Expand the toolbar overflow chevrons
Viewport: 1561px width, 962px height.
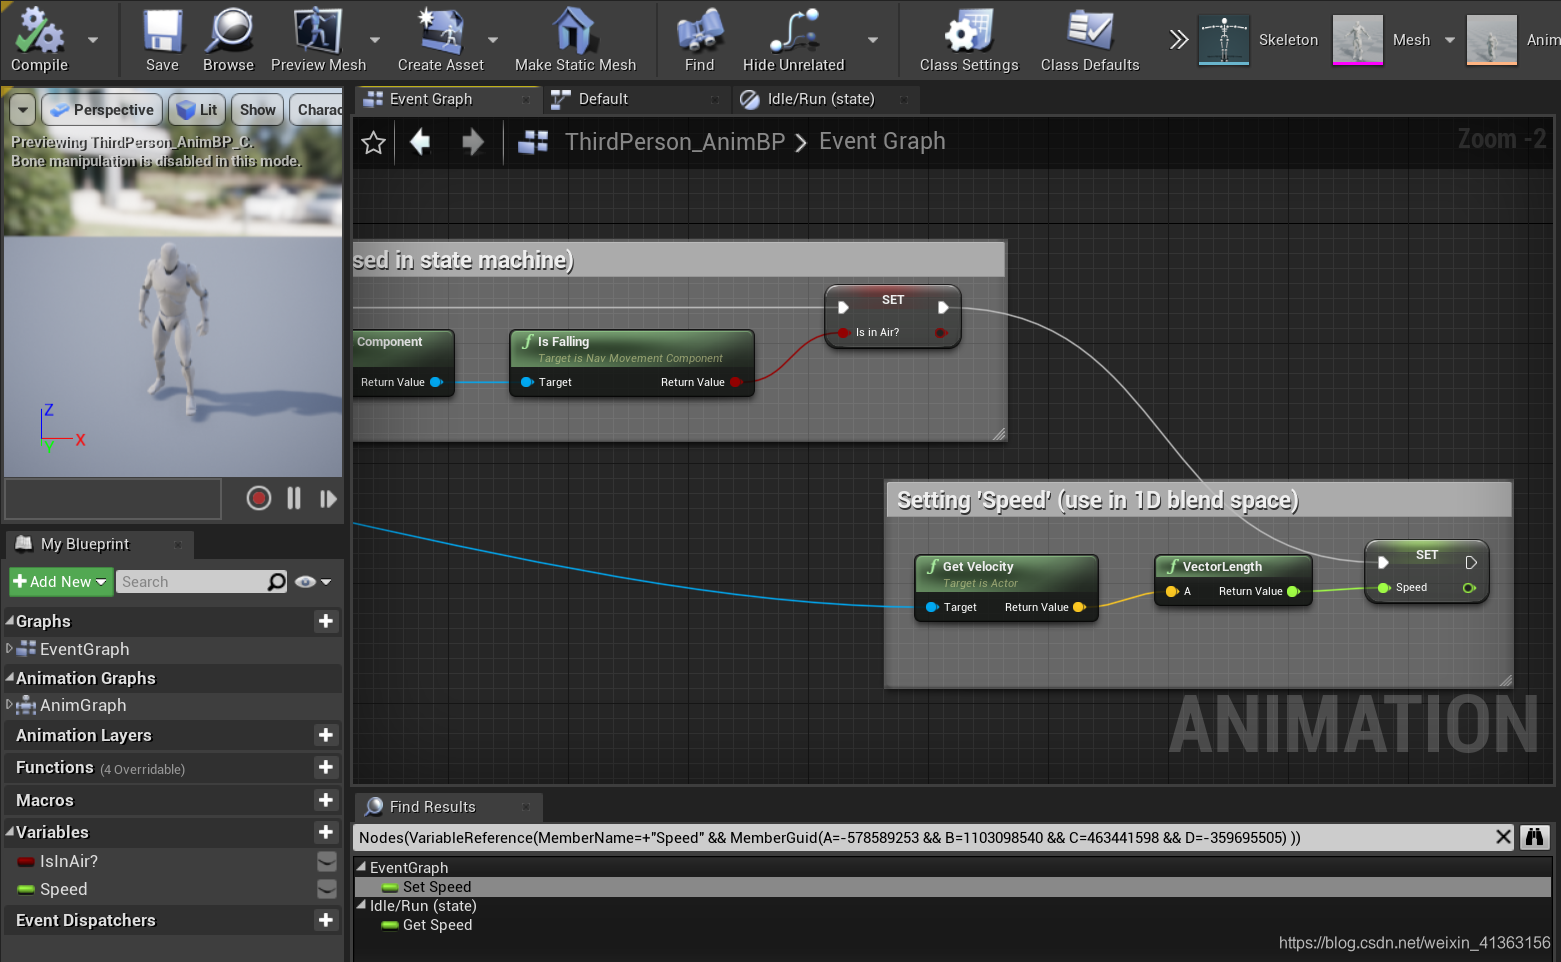point(1179,40)
